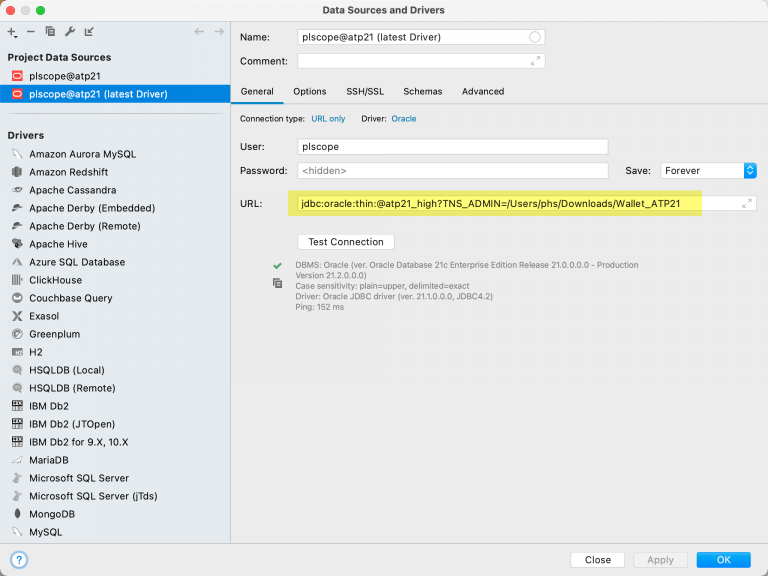Image resolution: width=768 pixels, height=576 pixels.
Task: Open driver settings via wrench icon
Action: click(x=69, y=32)
